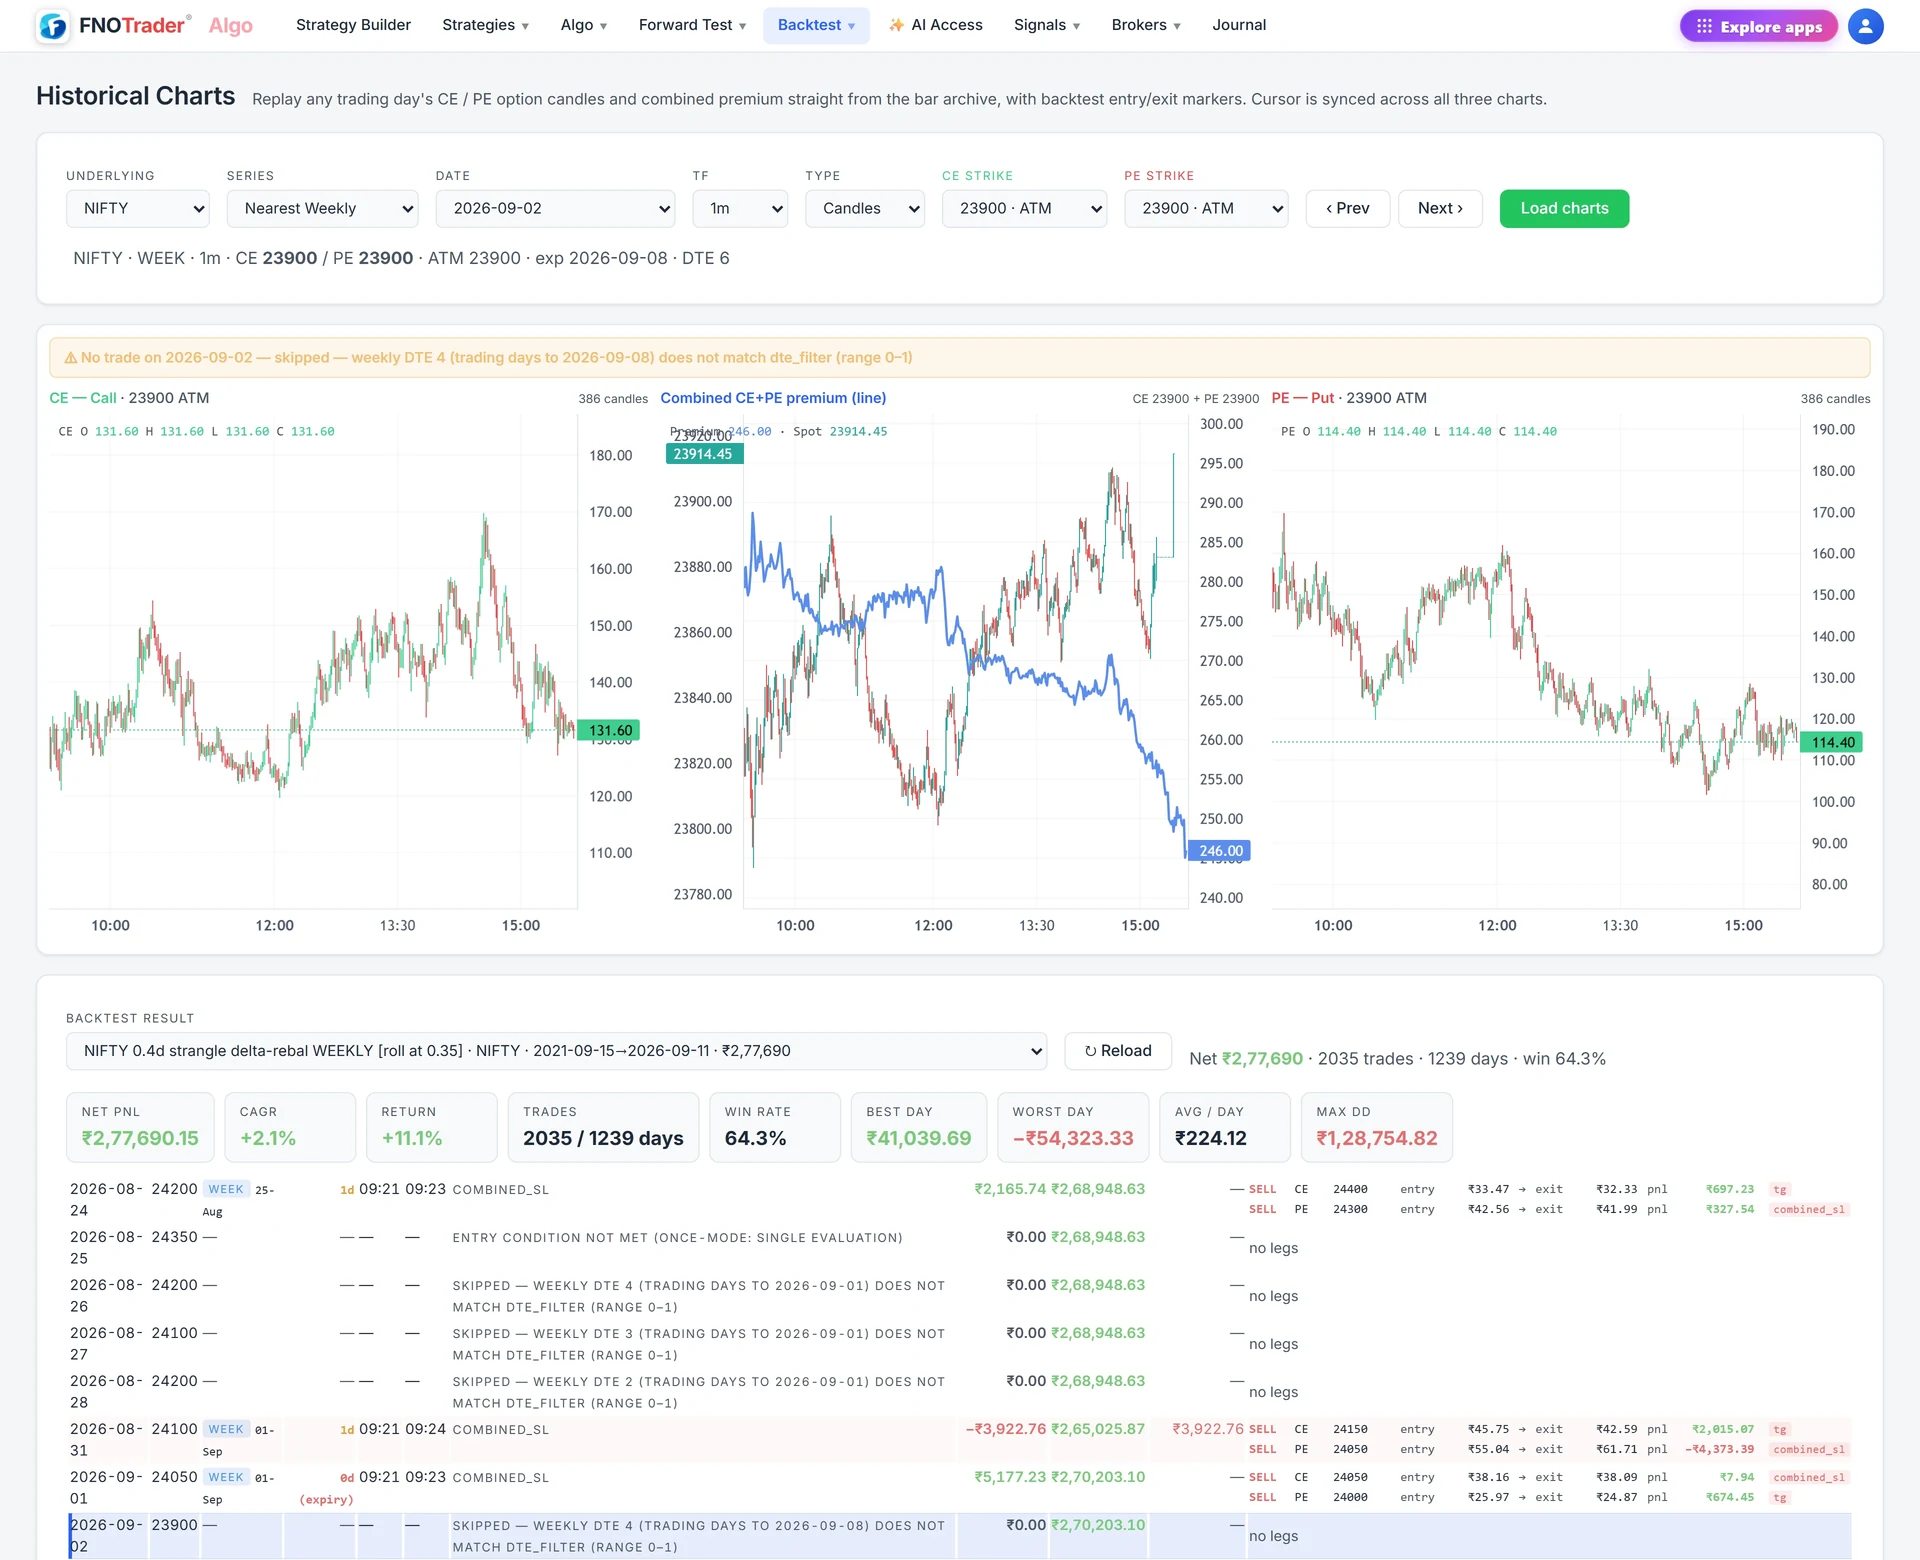Click the Combined CE+PE premium chart title
Screen dimensions: 1920x1560
tap(773, 398)
